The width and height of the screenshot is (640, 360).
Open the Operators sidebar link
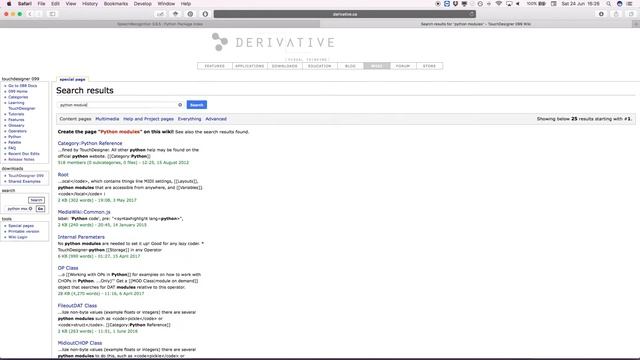coord(17,131)
